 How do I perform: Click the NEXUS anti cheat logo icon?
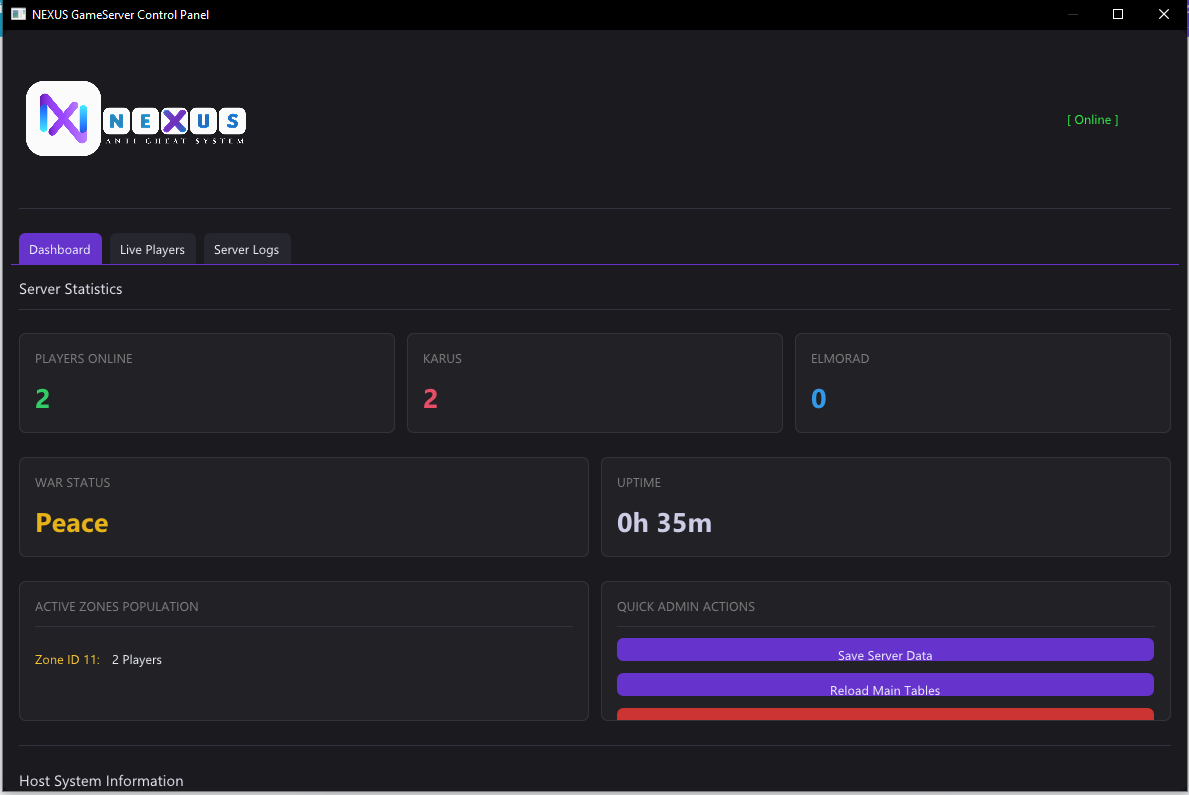coord(64,118)
